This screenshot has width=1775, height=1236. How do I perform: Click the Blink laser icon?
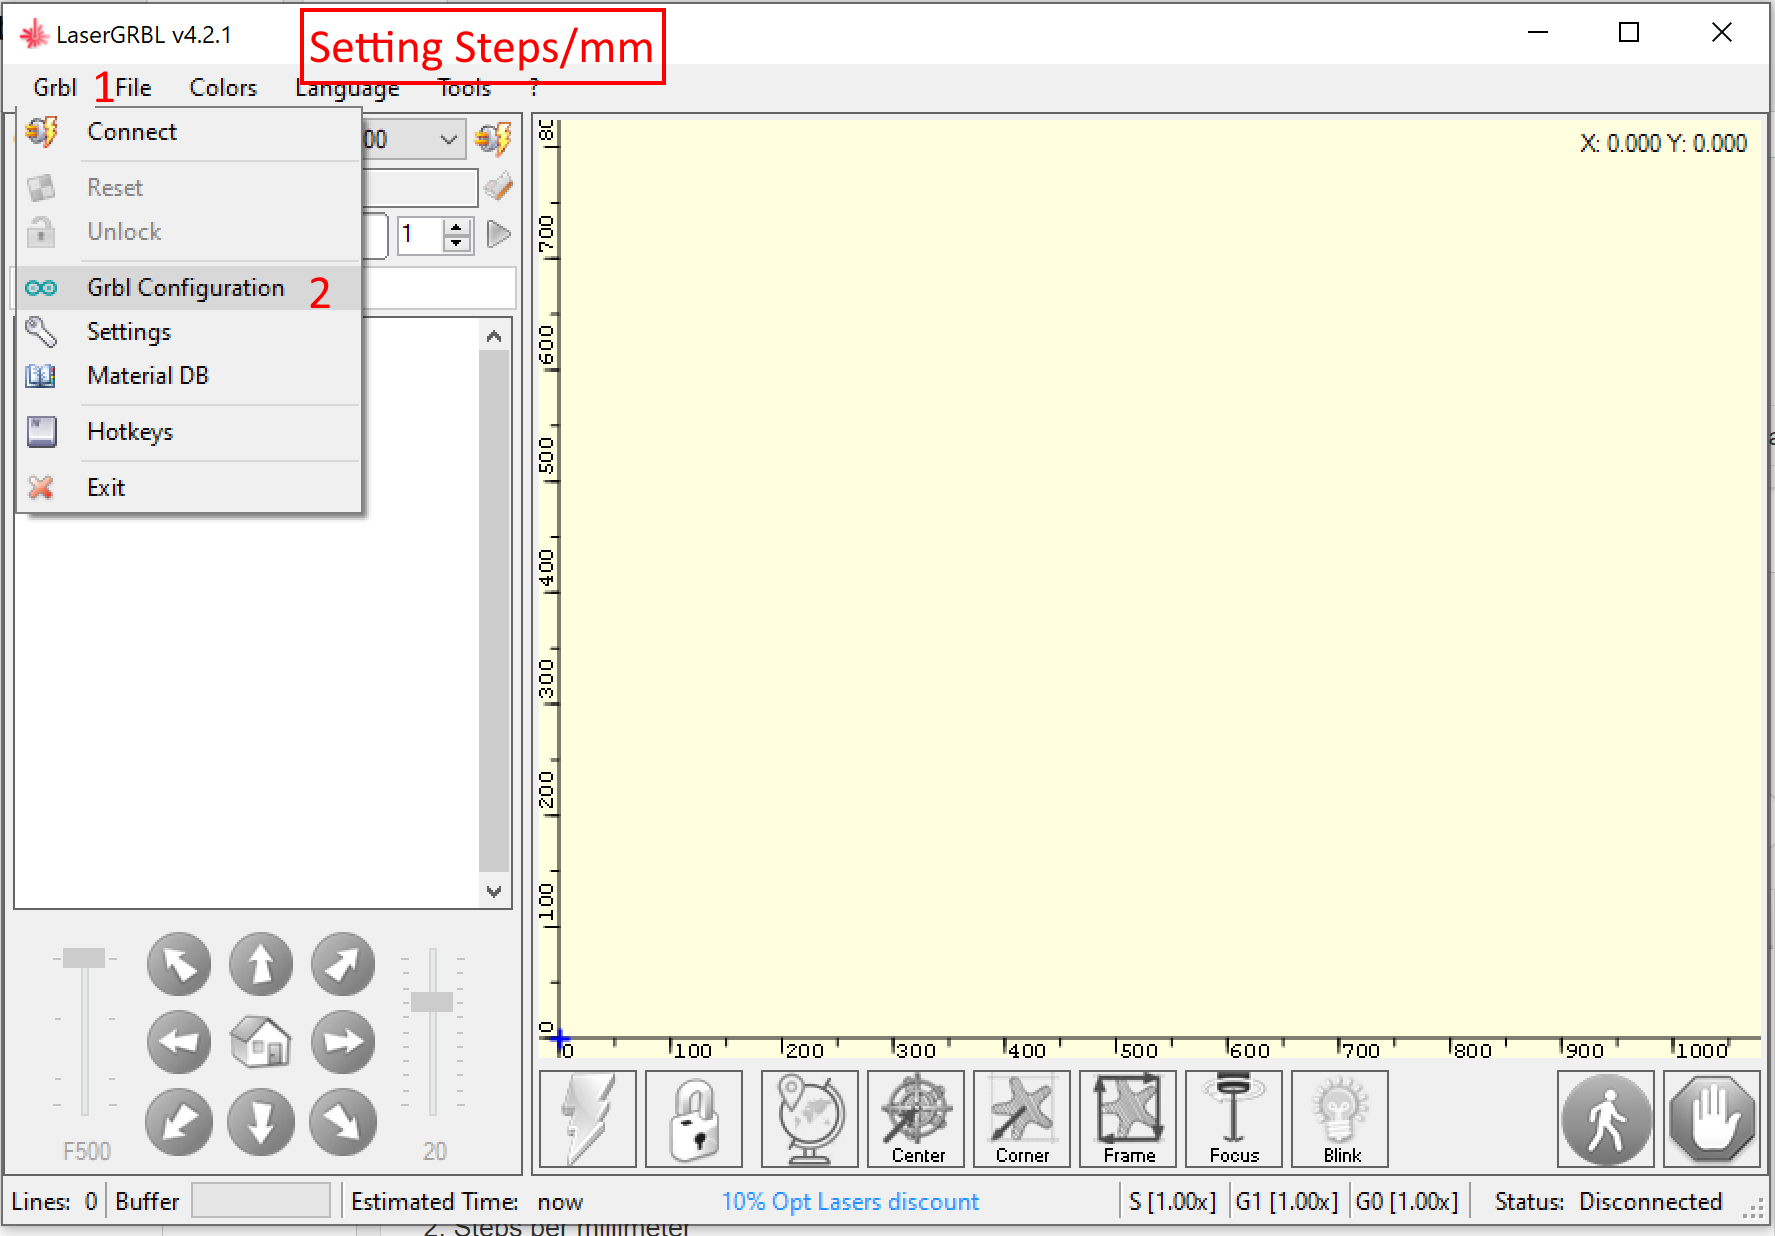coord(1338,1118)
